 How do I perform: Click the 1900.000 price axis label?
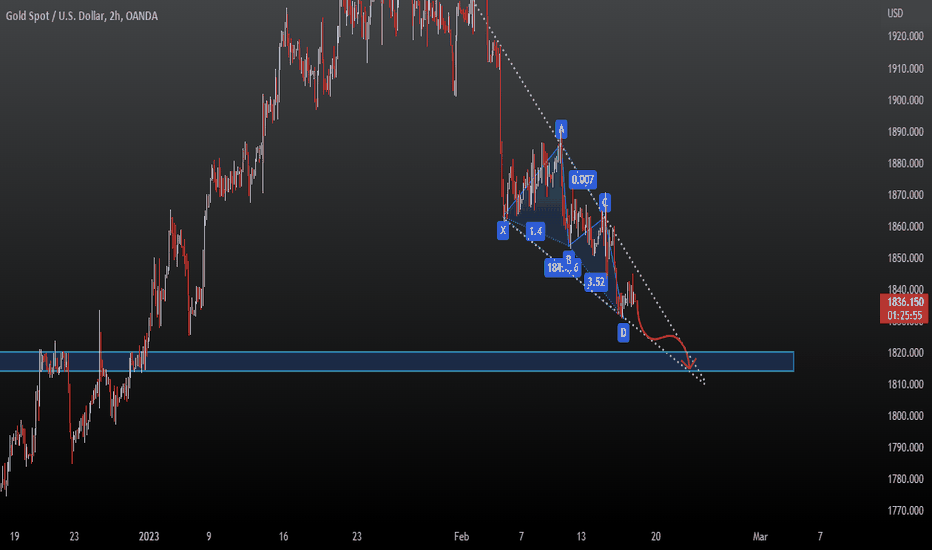[x=905, y=100]
